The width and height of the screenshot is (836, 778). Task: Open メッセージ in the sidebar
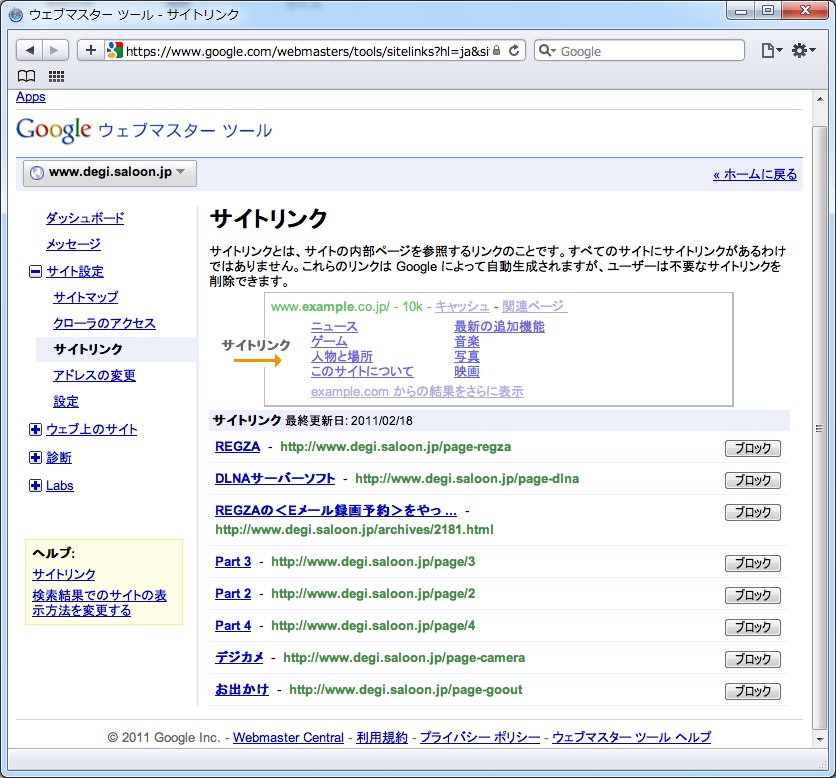pyautogui.click(x=74, y=244)
